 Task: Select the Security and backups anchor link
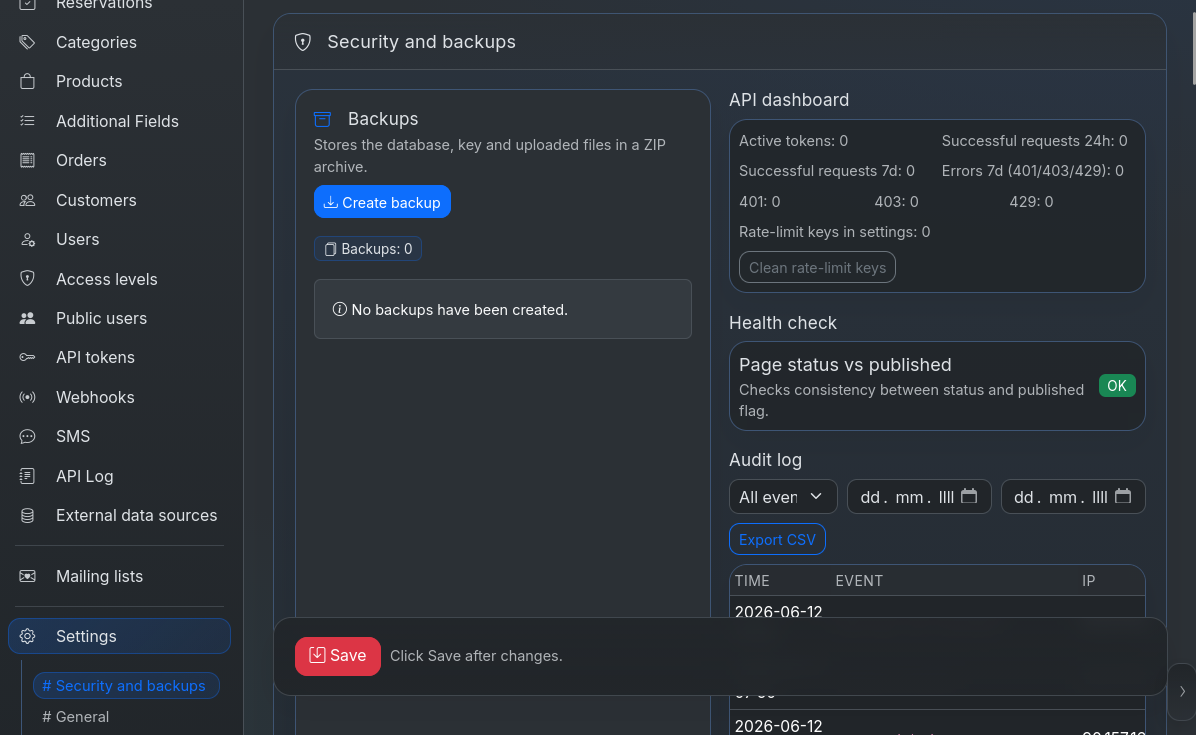127,685
